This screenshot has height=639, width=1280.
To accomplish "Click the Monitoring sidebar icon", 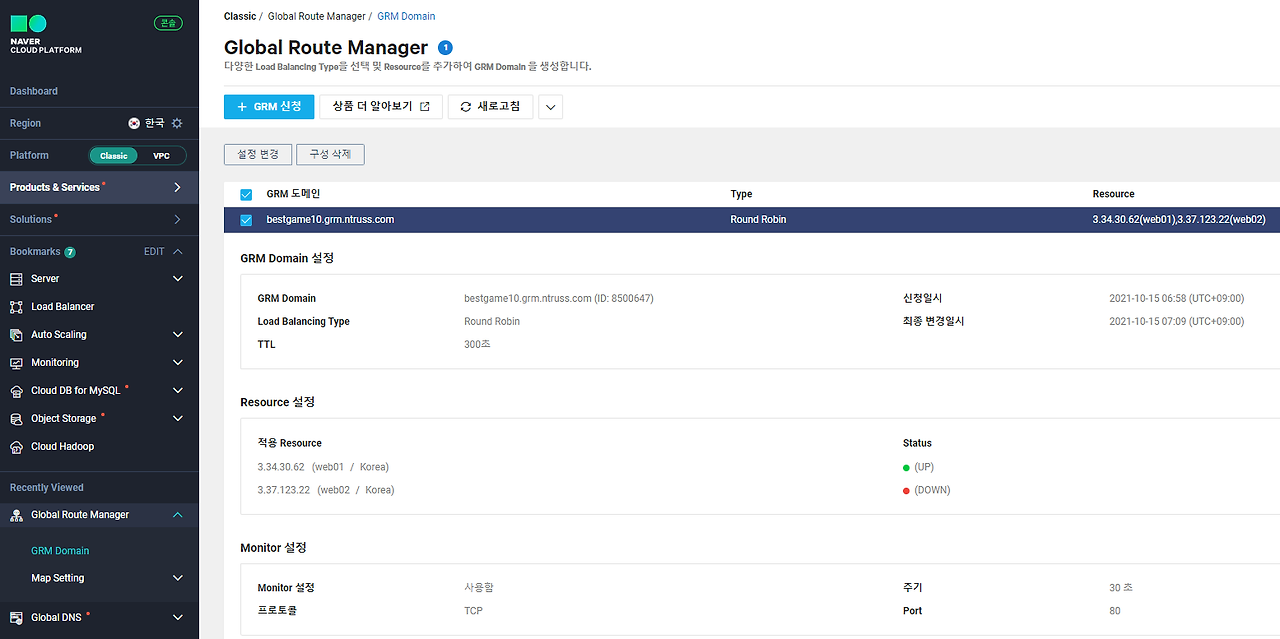I will [x=16, y=363].
